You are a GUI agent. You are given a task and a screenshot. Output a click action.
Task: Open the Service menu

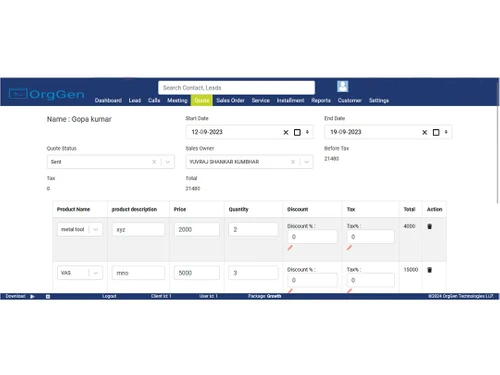(x=260, y=100)
